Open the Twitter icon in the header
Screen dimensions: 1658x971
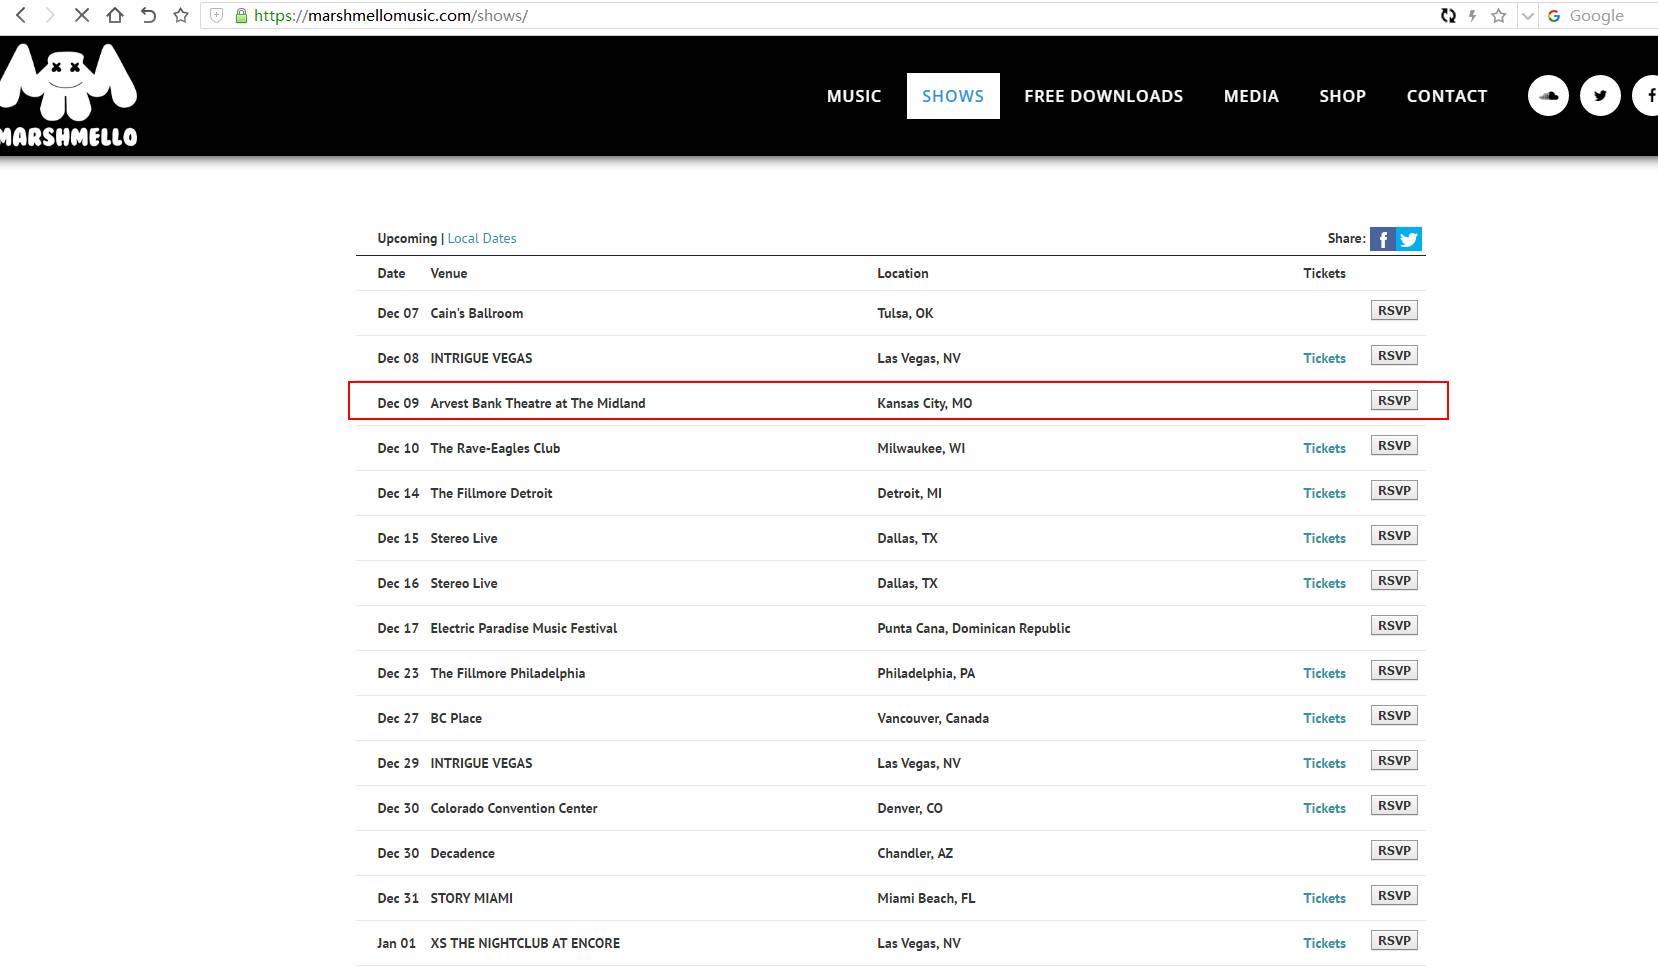[1600, 96]
